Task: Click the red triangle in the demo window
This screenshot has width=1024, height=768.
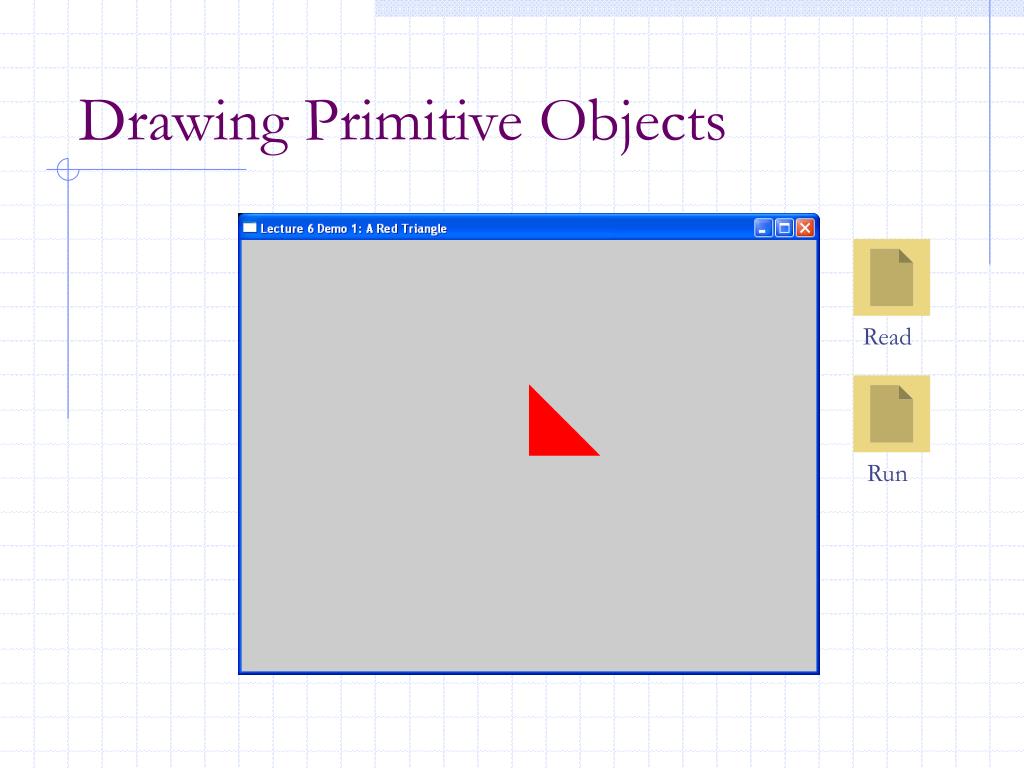Action: [552, 432]
